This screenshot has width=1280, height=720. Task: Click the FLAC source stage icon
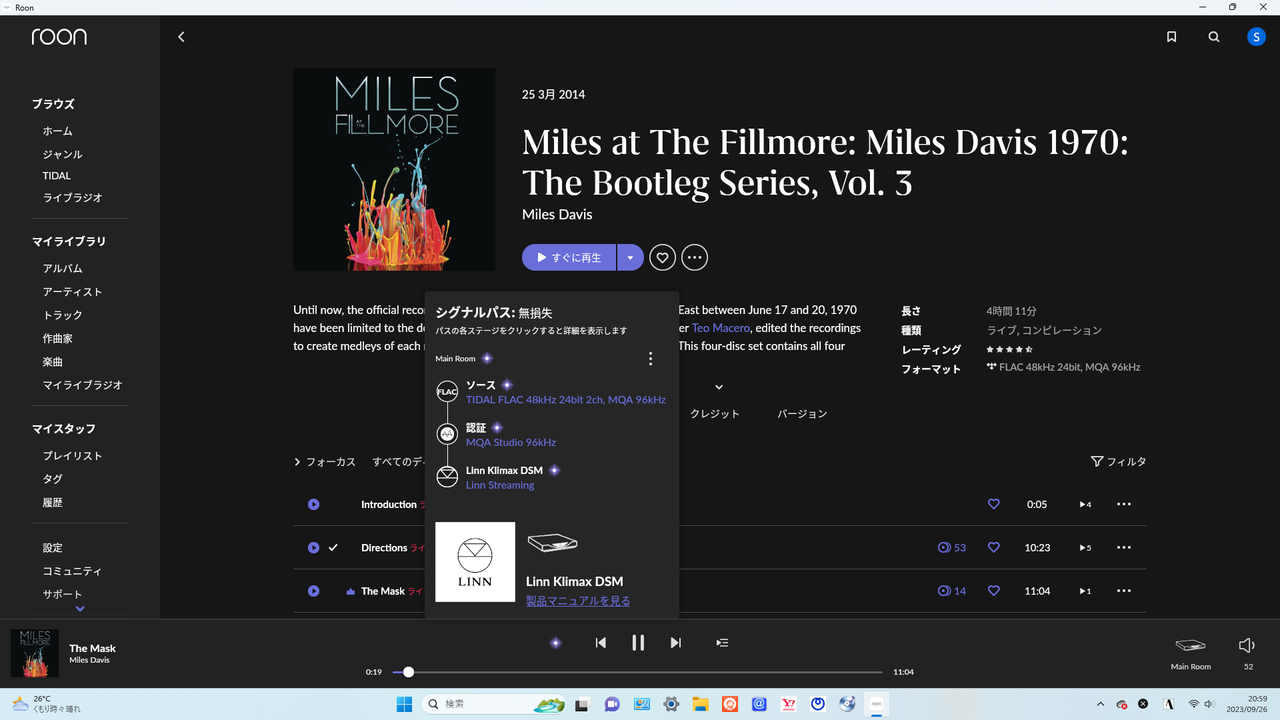coord(447,392)
